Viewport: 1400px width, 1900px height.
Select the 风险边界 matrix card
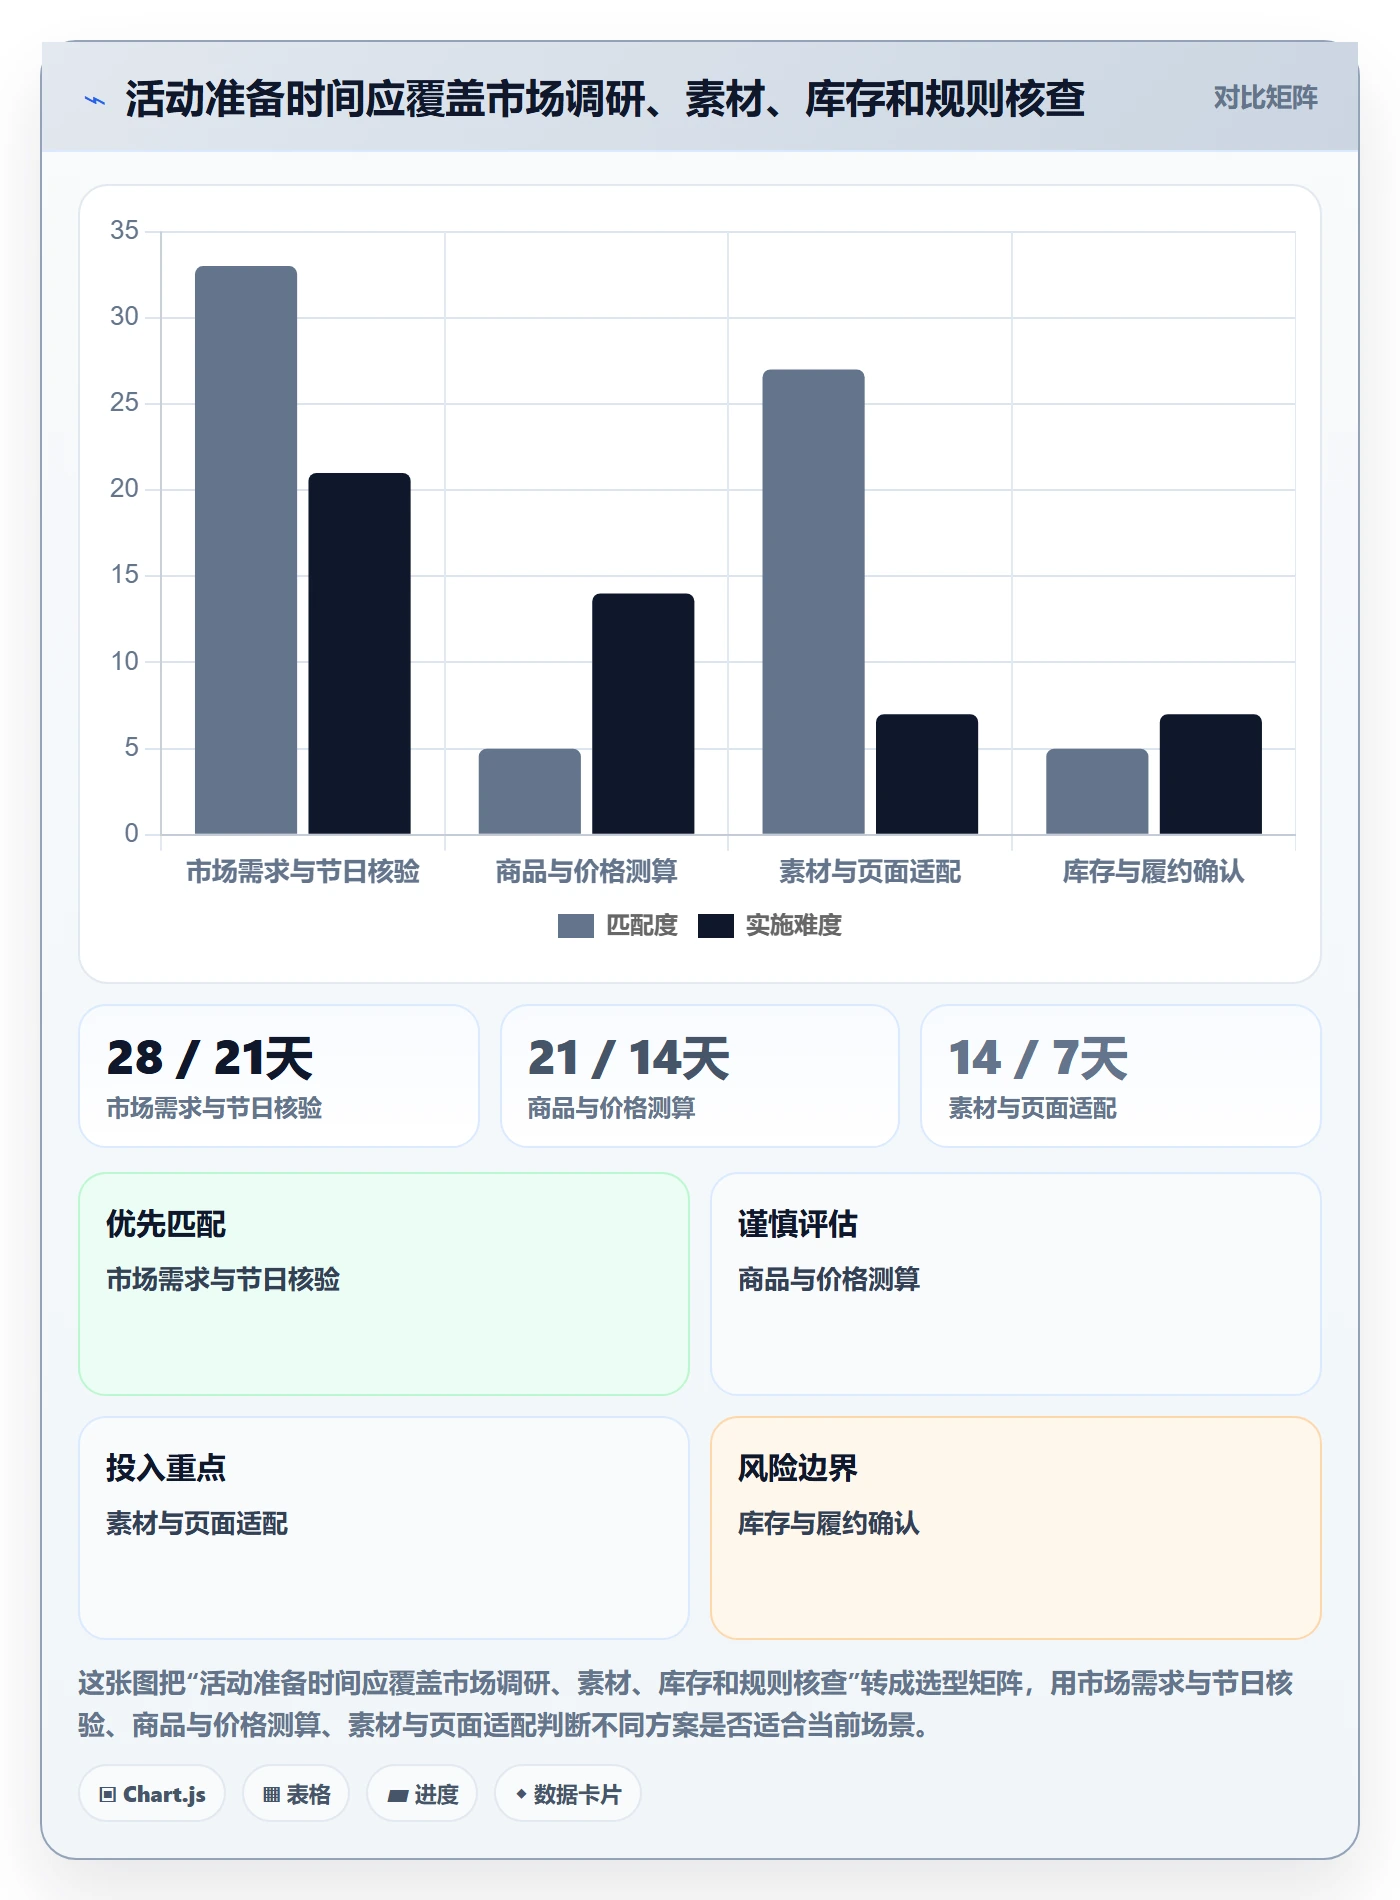[1016, 1528]
